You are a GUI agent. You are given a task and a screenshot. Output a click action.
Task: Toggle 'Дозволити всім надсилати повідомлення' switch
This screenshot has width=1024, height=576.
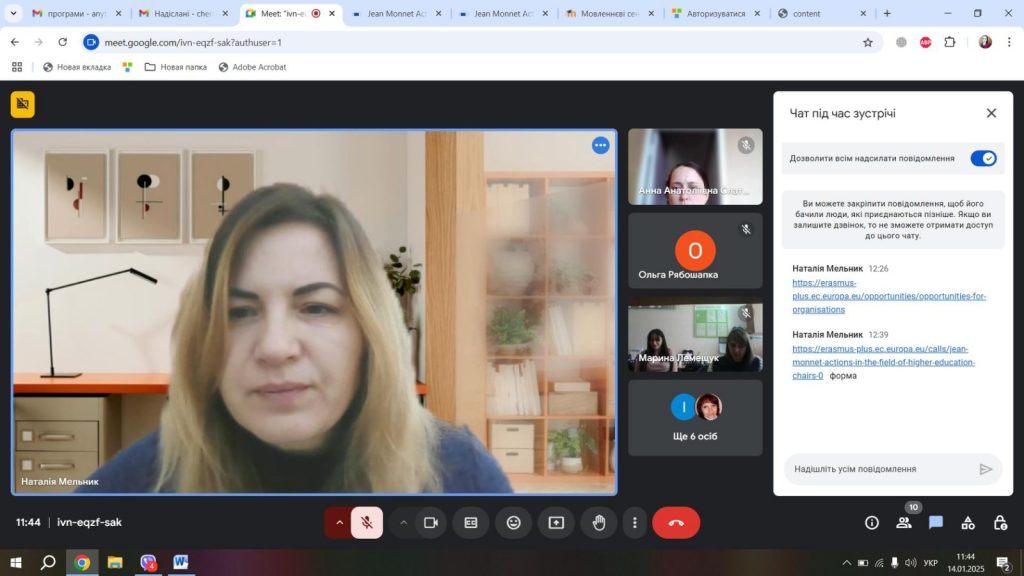point(983,158)
